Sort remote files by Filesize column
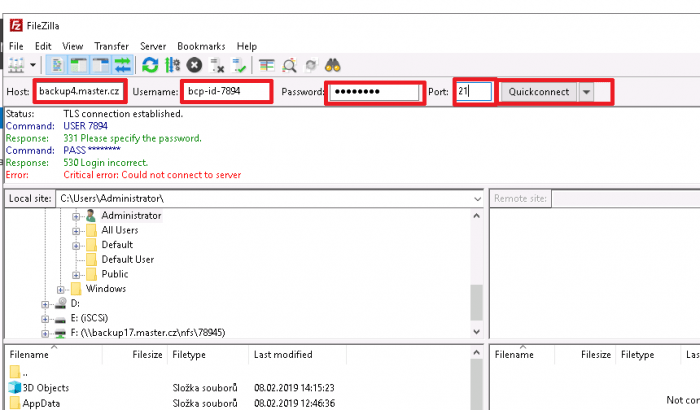The width and height of the screenshot is (700, 410). coord(586,355)
